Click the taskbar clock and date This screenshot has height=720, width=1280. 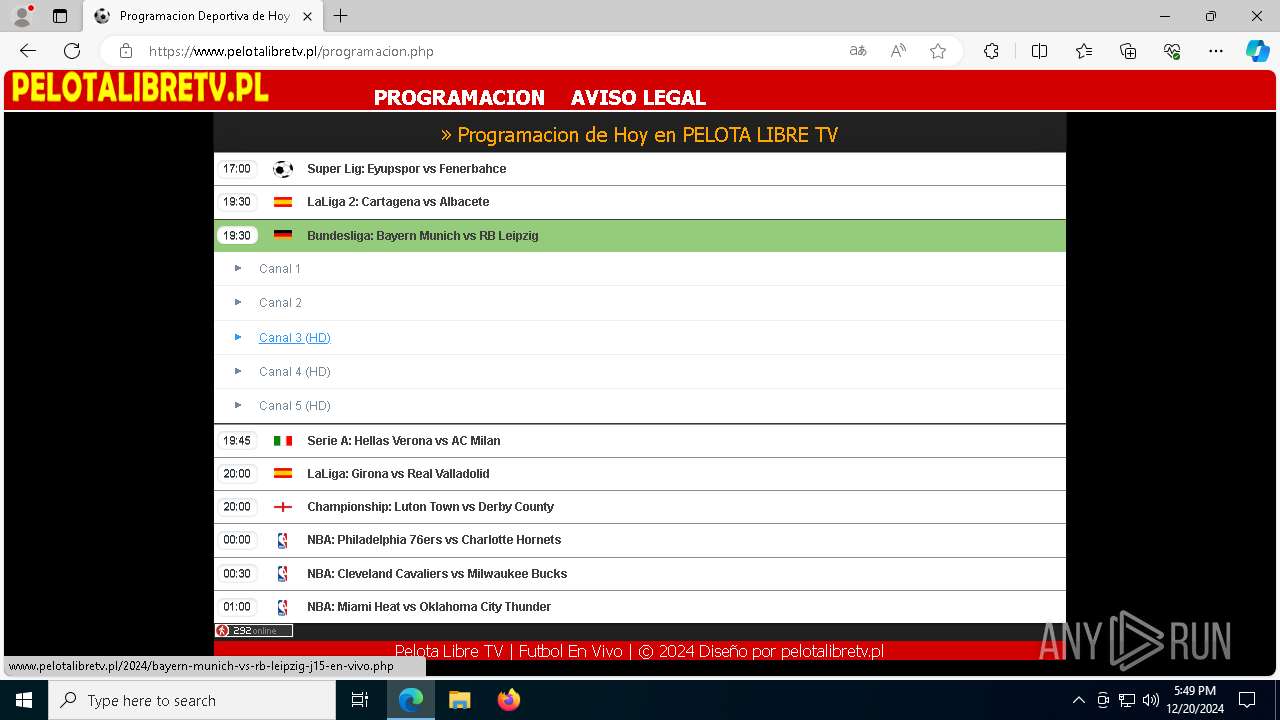(1195, 700)
